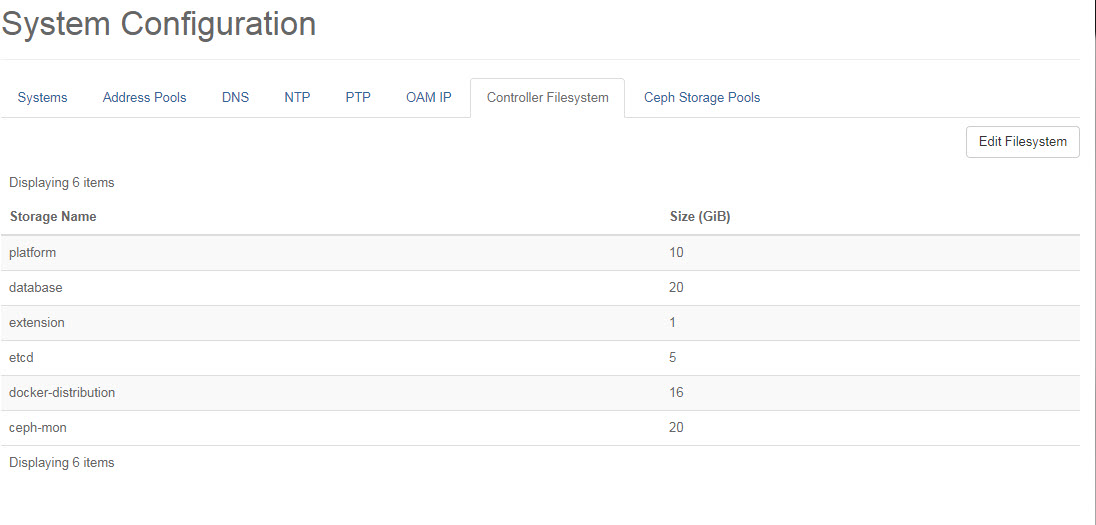Select the DNS tab
Image resolution: width=1096 pixels, height=525 pixels.
235,98
